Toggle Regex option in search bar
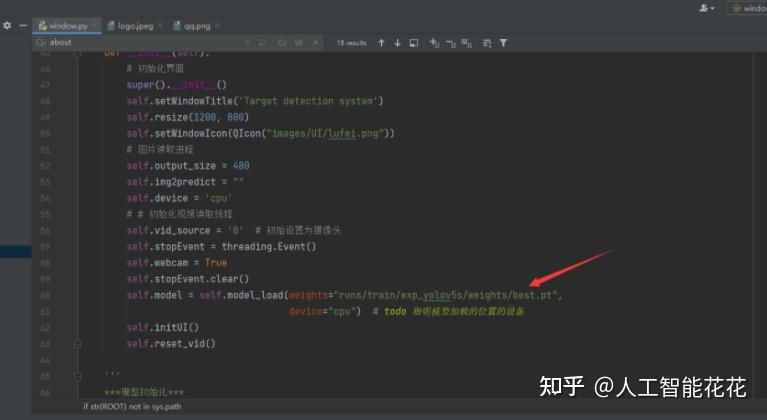Screen dimensions: 767x420 tap(315, 43)
